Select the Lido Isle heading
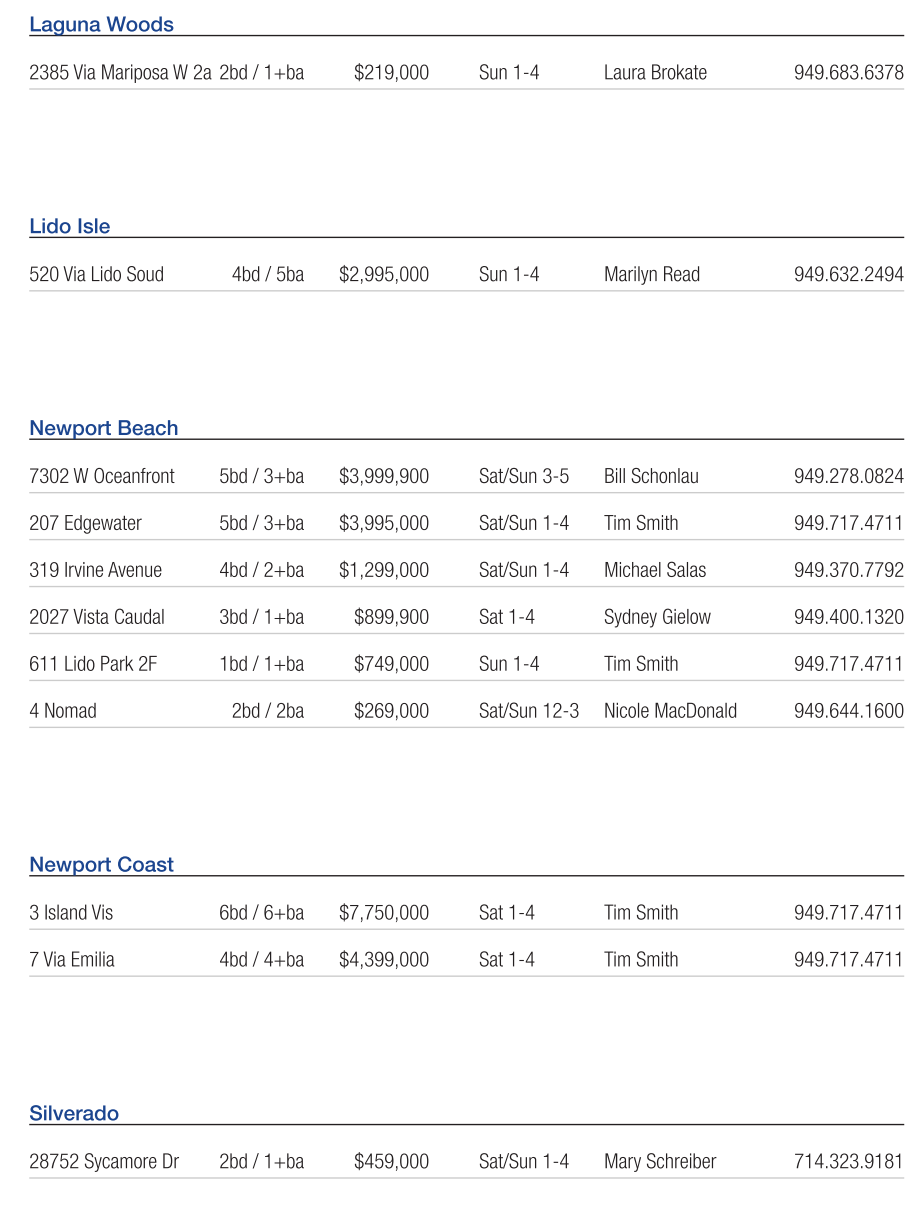924x1205 pixels. [70, 227]
